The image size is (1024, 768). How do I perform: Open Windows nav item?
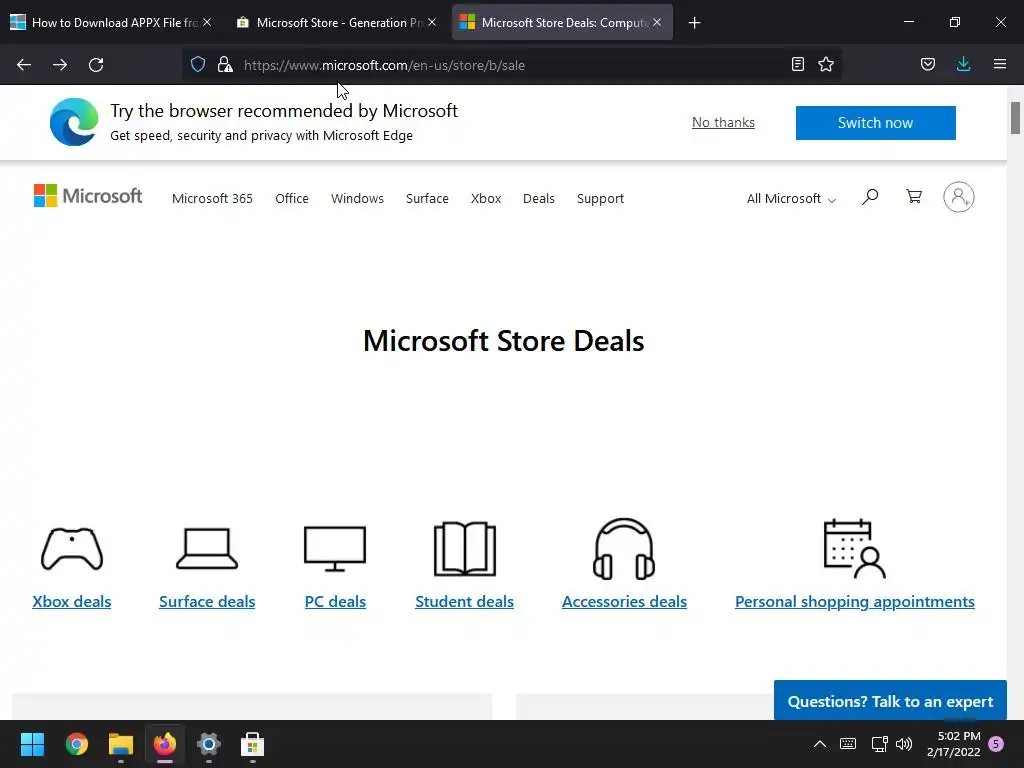pyautogui.click(x=357, y=199)
